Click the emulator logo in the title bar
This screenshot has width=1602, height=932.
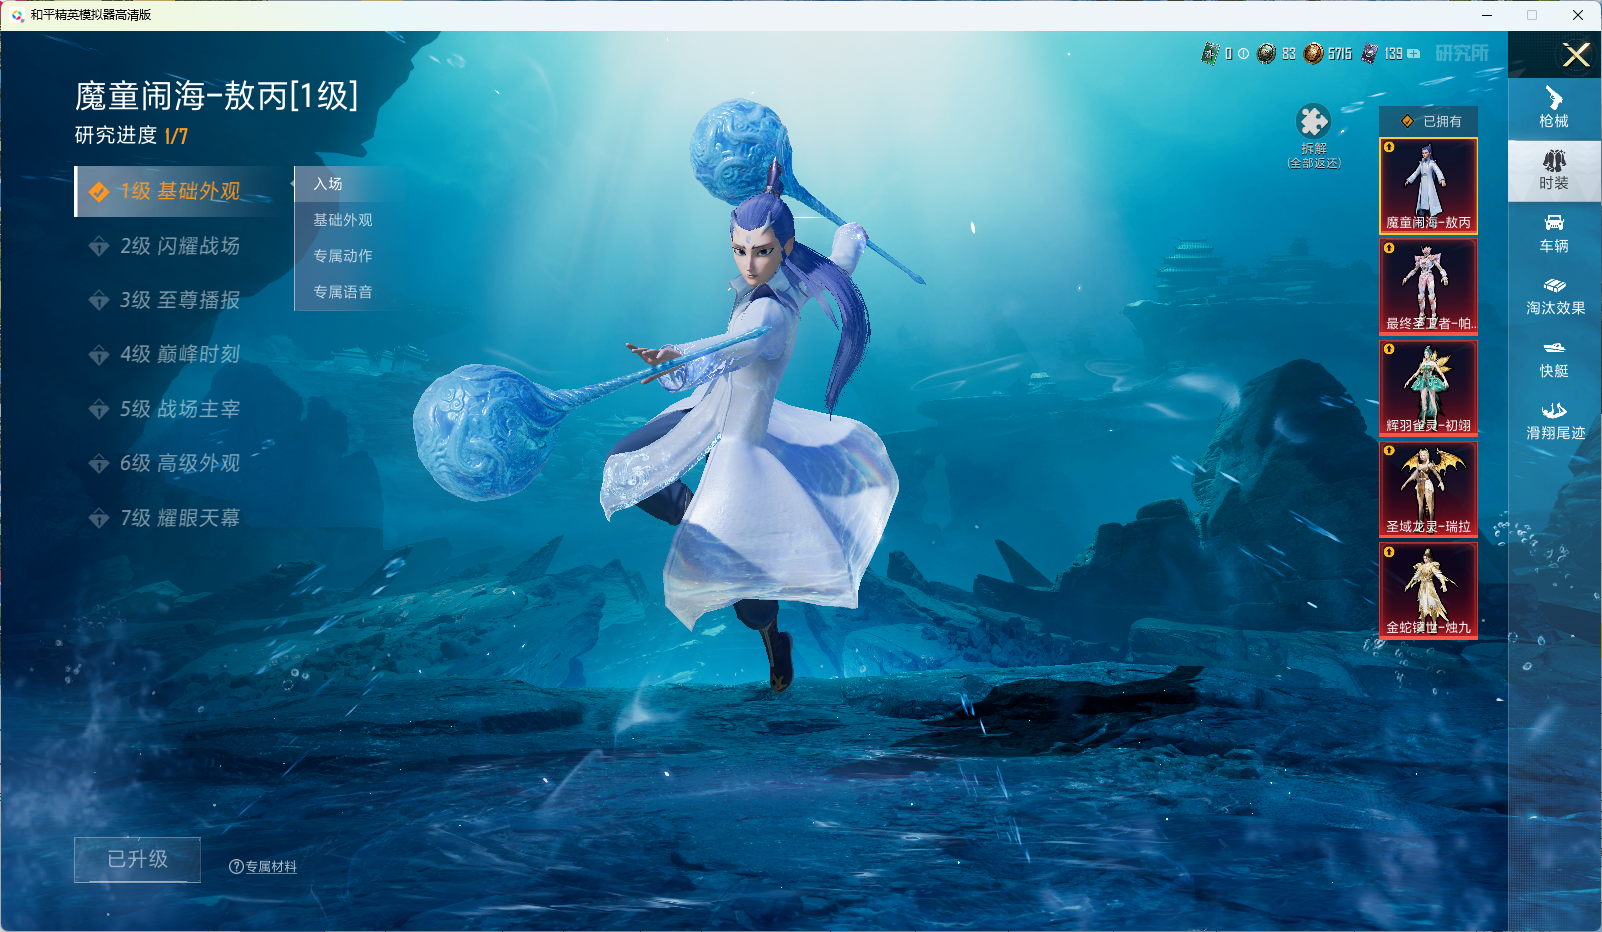pyautogui.click(x=17, y=15)
